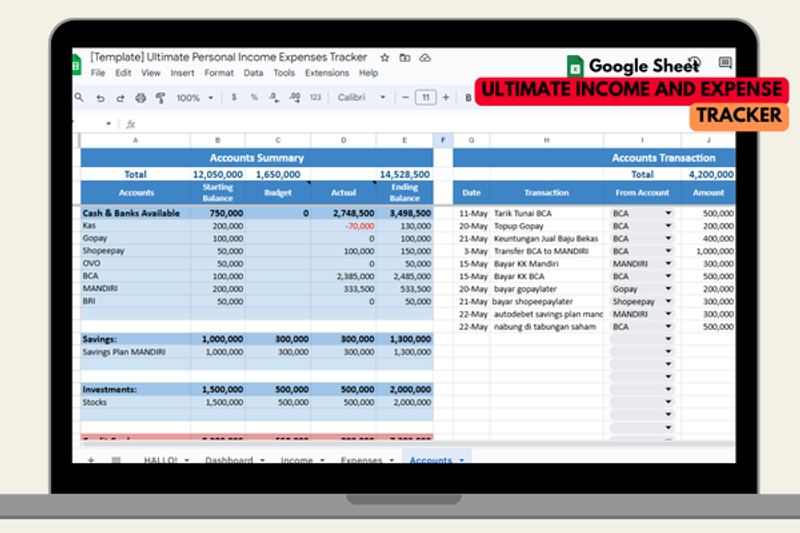Open the Data menu
Image resolution: width=800 pixels, height=533 pixels.
[253, 73]
